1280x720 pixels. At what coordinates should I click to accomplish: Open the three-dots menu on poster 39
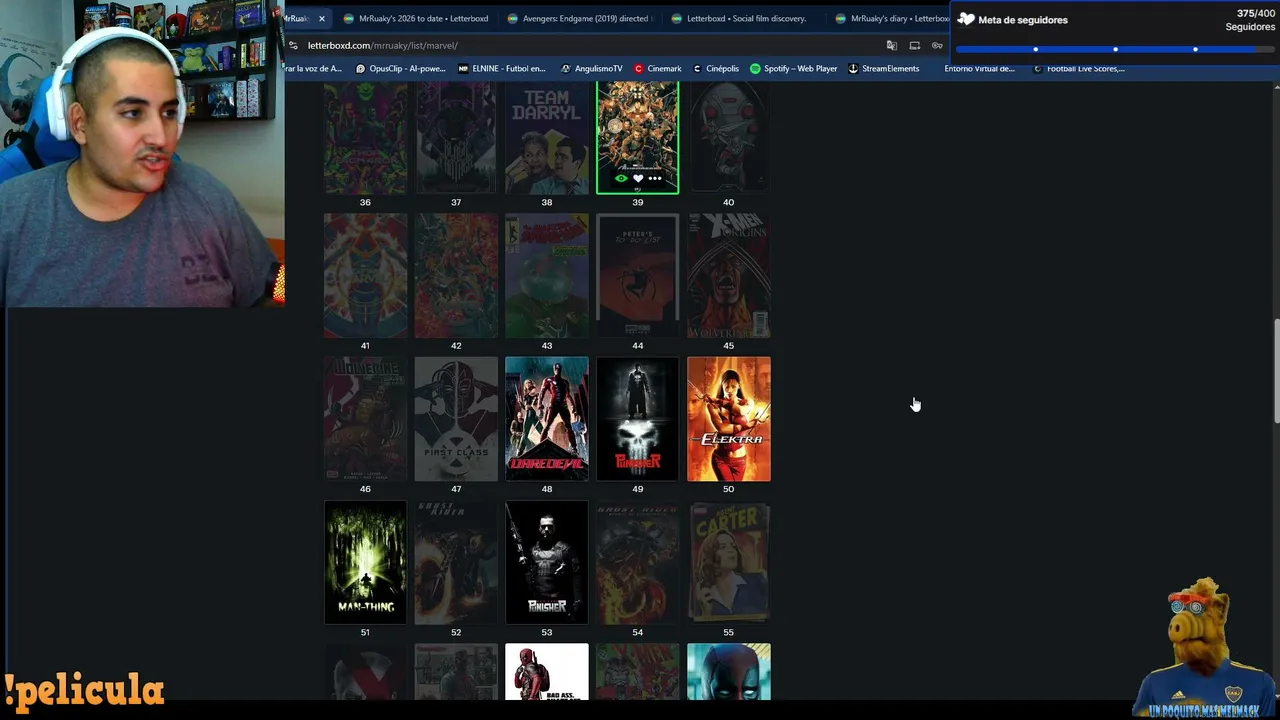pyautogui.click(x=655, y=178)
